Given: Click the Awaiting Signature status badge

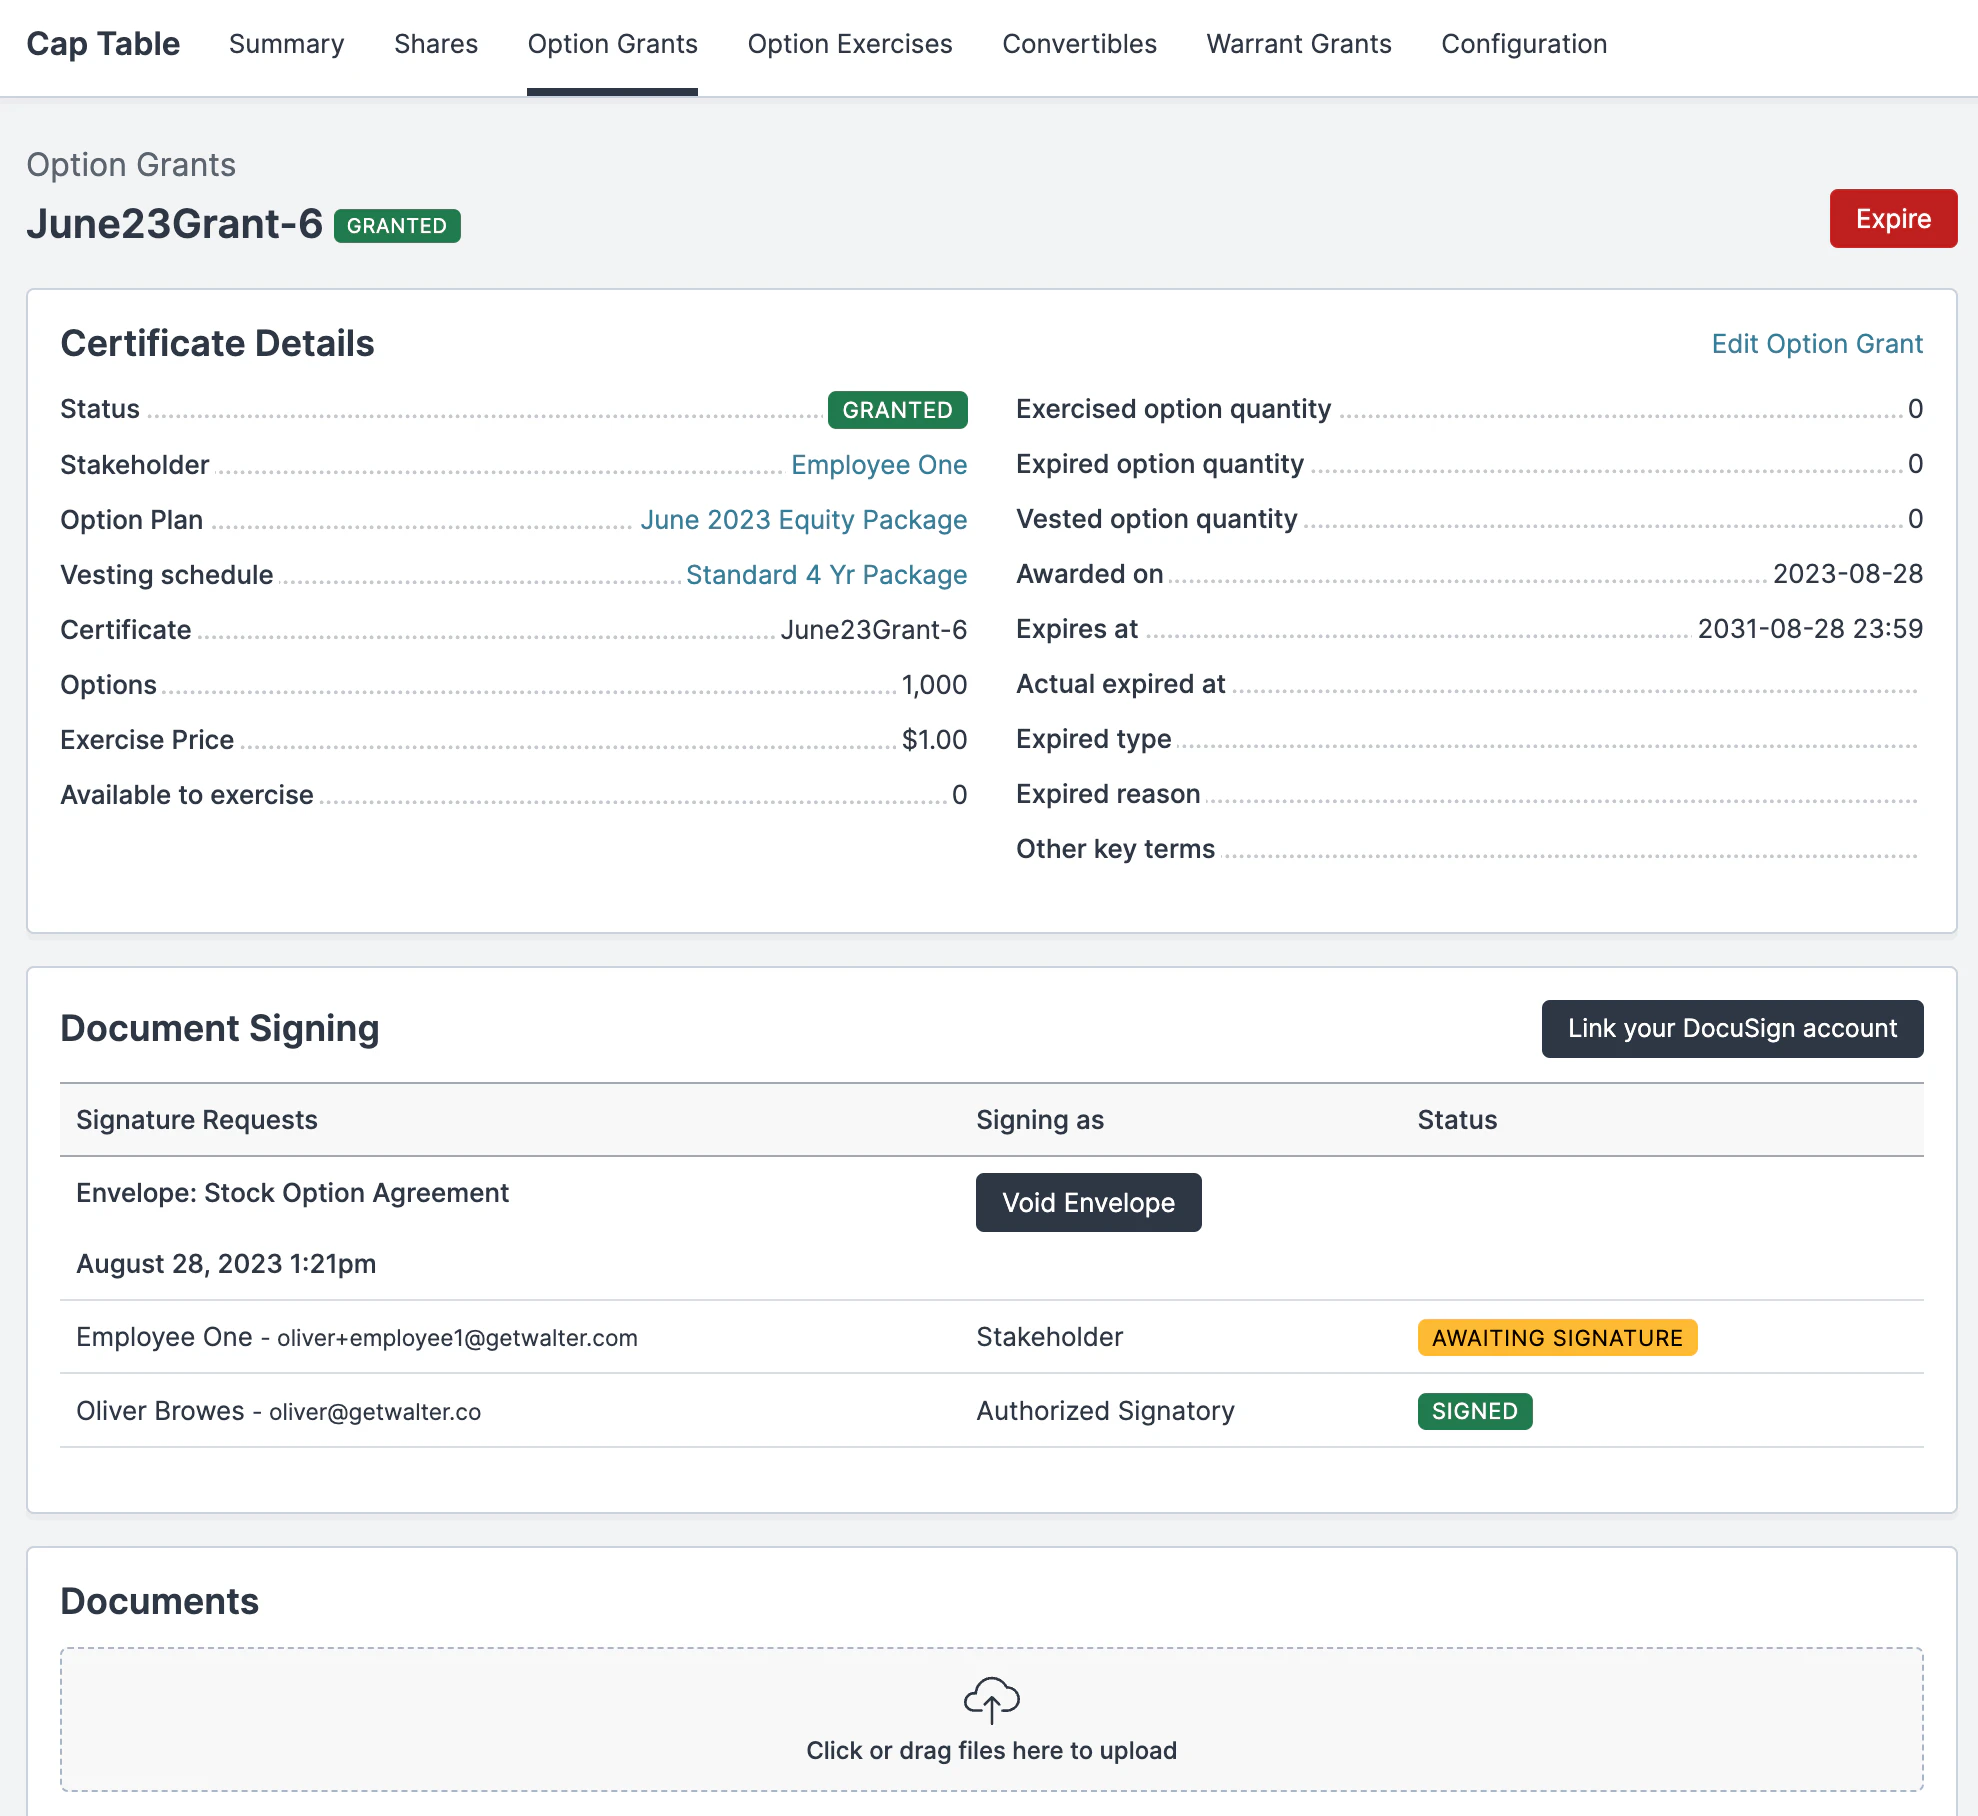Looking at the screenshot, I should (x=1557, y=1338).
